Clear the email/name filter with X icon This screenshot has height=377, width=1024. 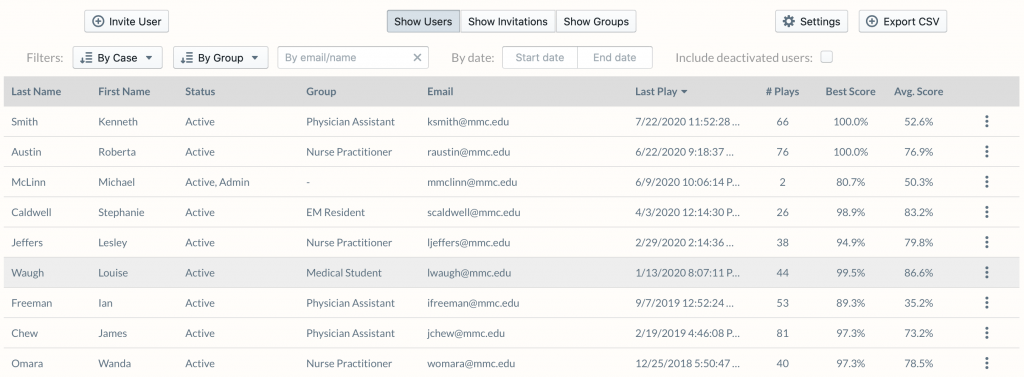click(x=417, y=57)
